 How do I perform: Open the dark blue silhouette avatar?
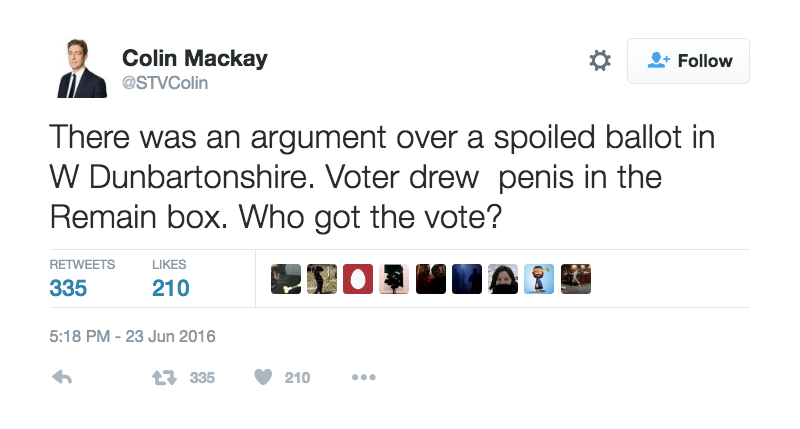pyautogui.click(x=467, y=279)
